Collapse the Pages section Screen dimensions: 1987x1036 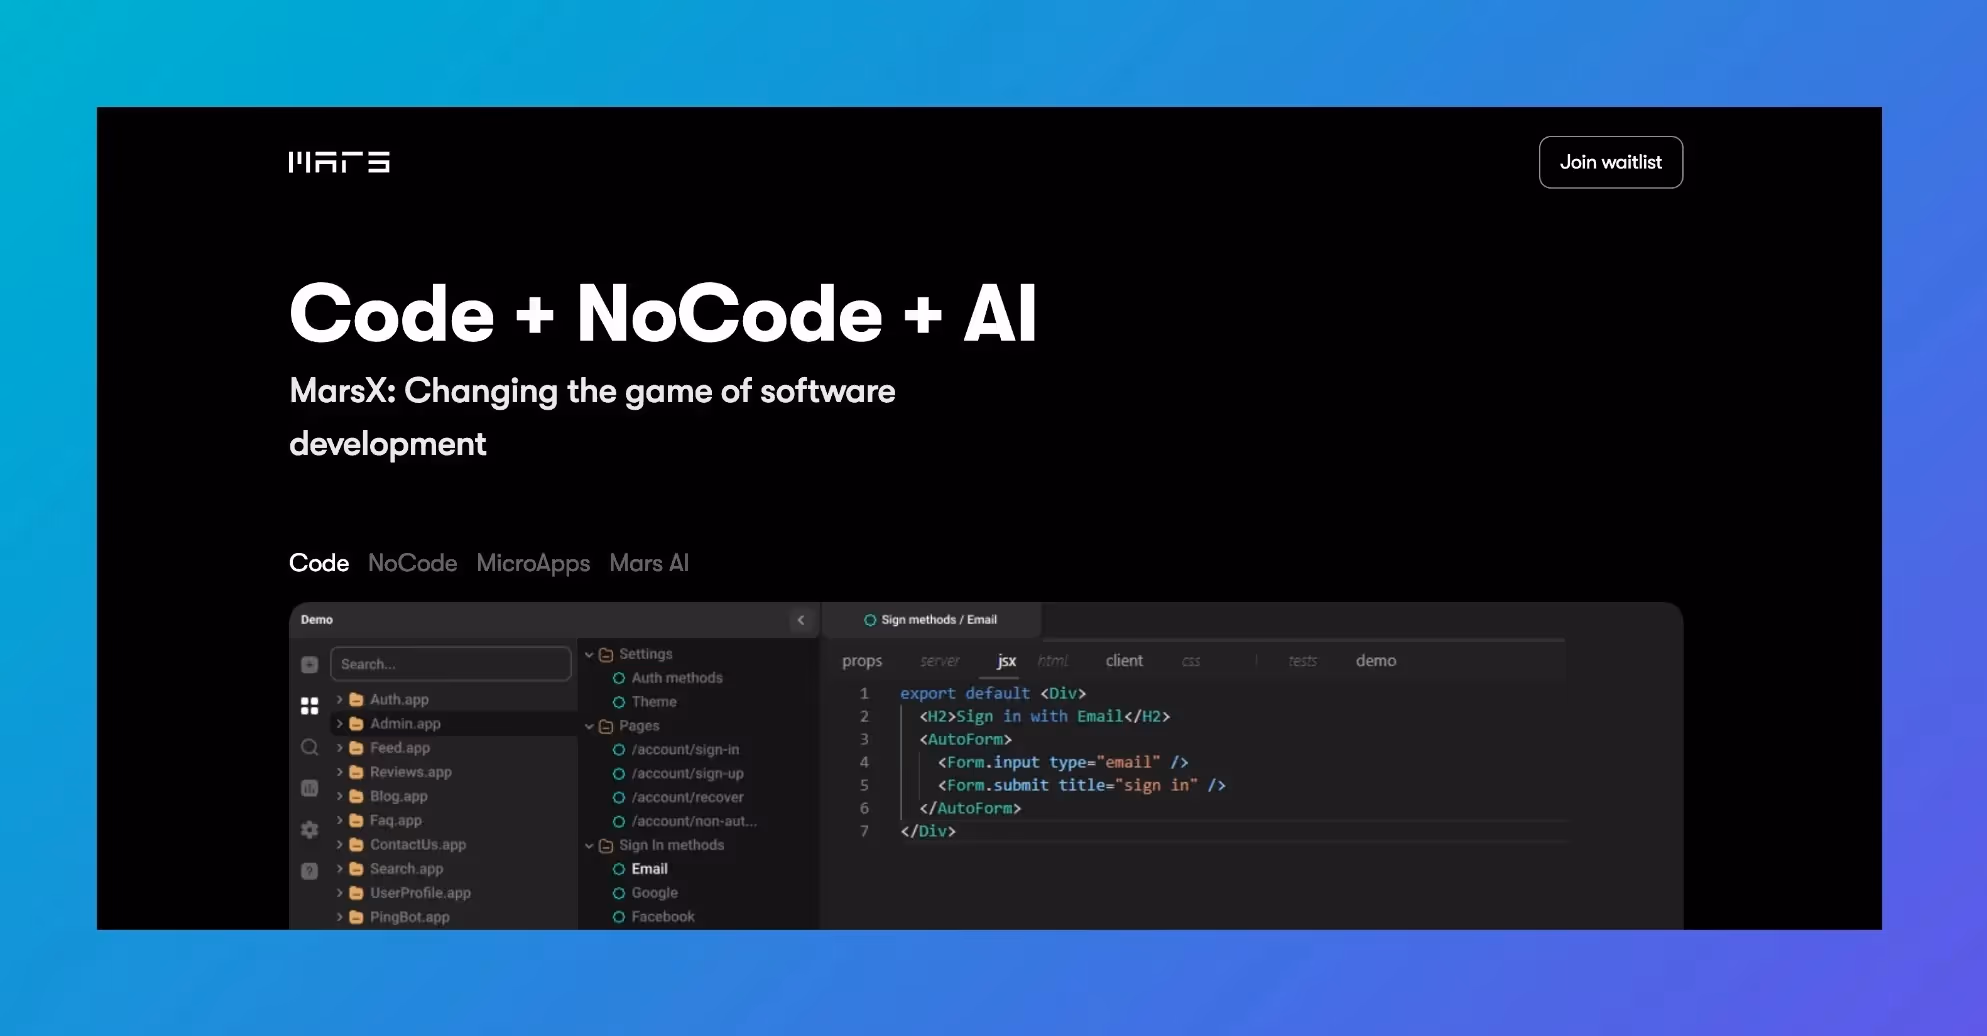588,726
